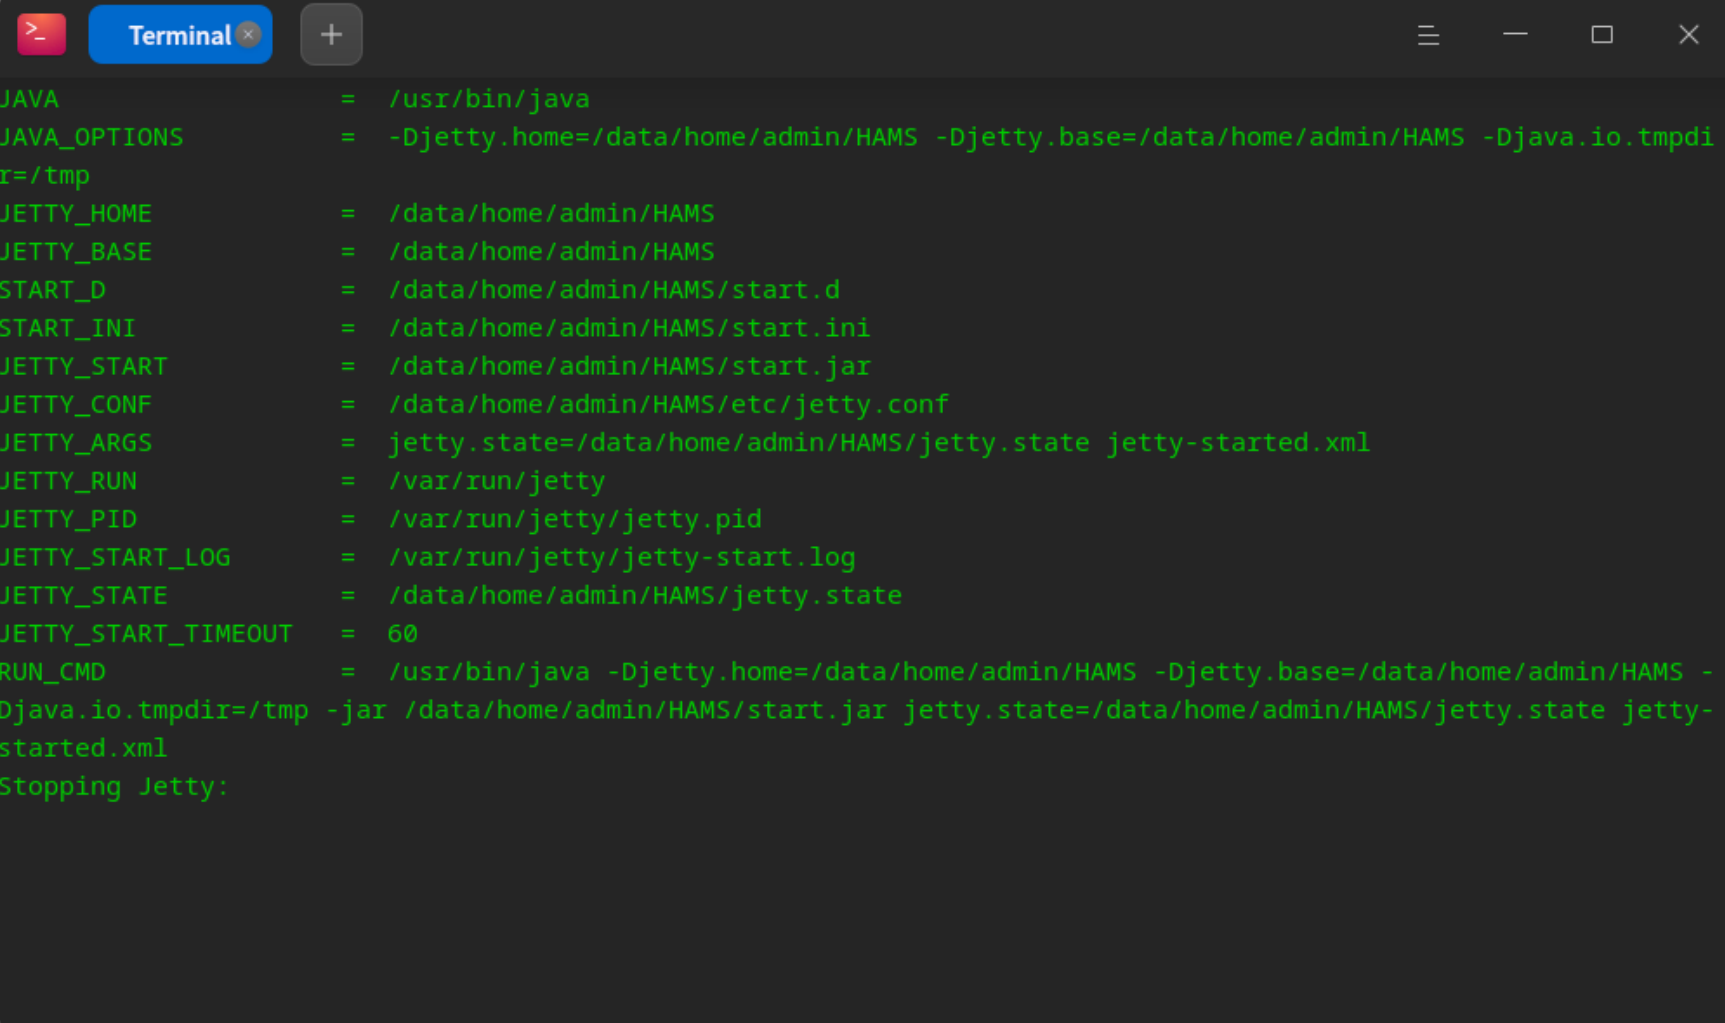The width and height of the screenshot is (1725, 1023).
Task: Close the Terminal tab
Action: (249, 35)
